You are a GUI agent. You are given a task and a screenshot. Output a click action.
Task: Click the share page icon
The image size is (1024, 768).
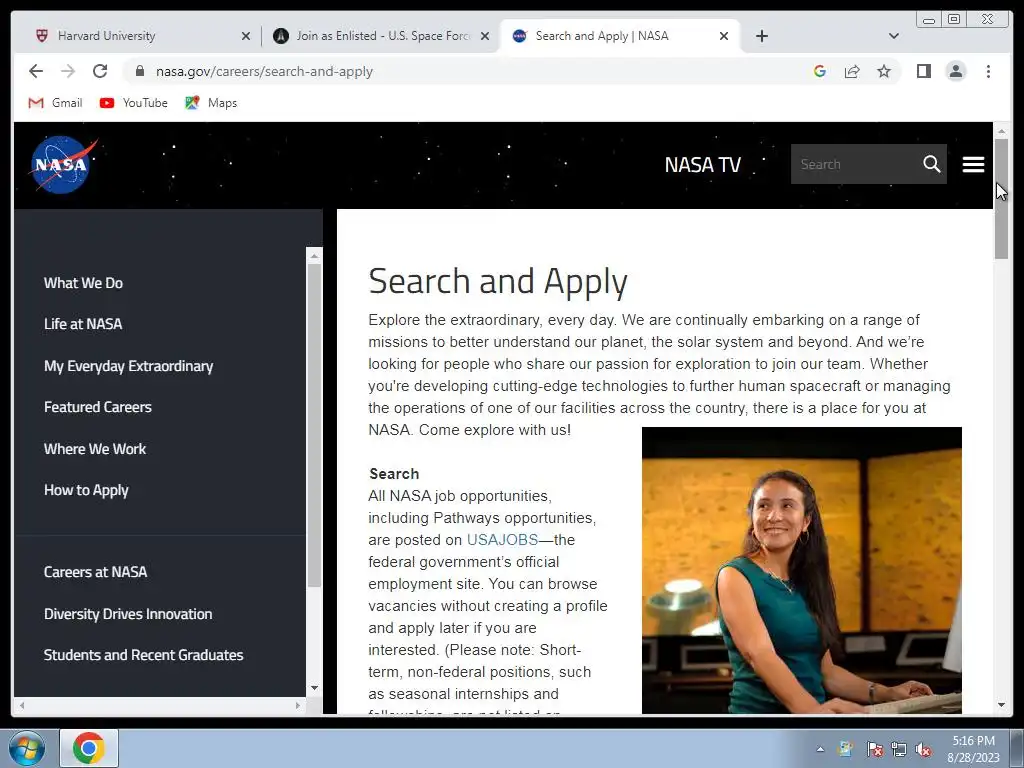coord(852,71)
